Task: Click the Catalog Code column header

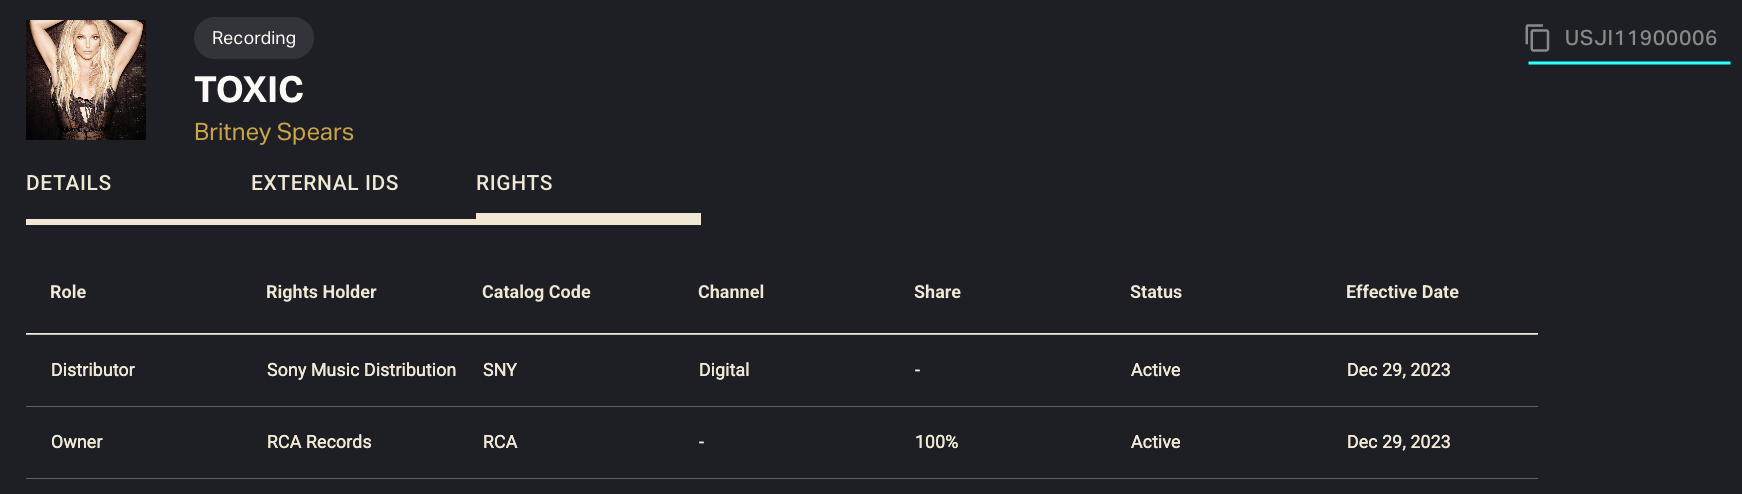Action: (x=536, y=292)
